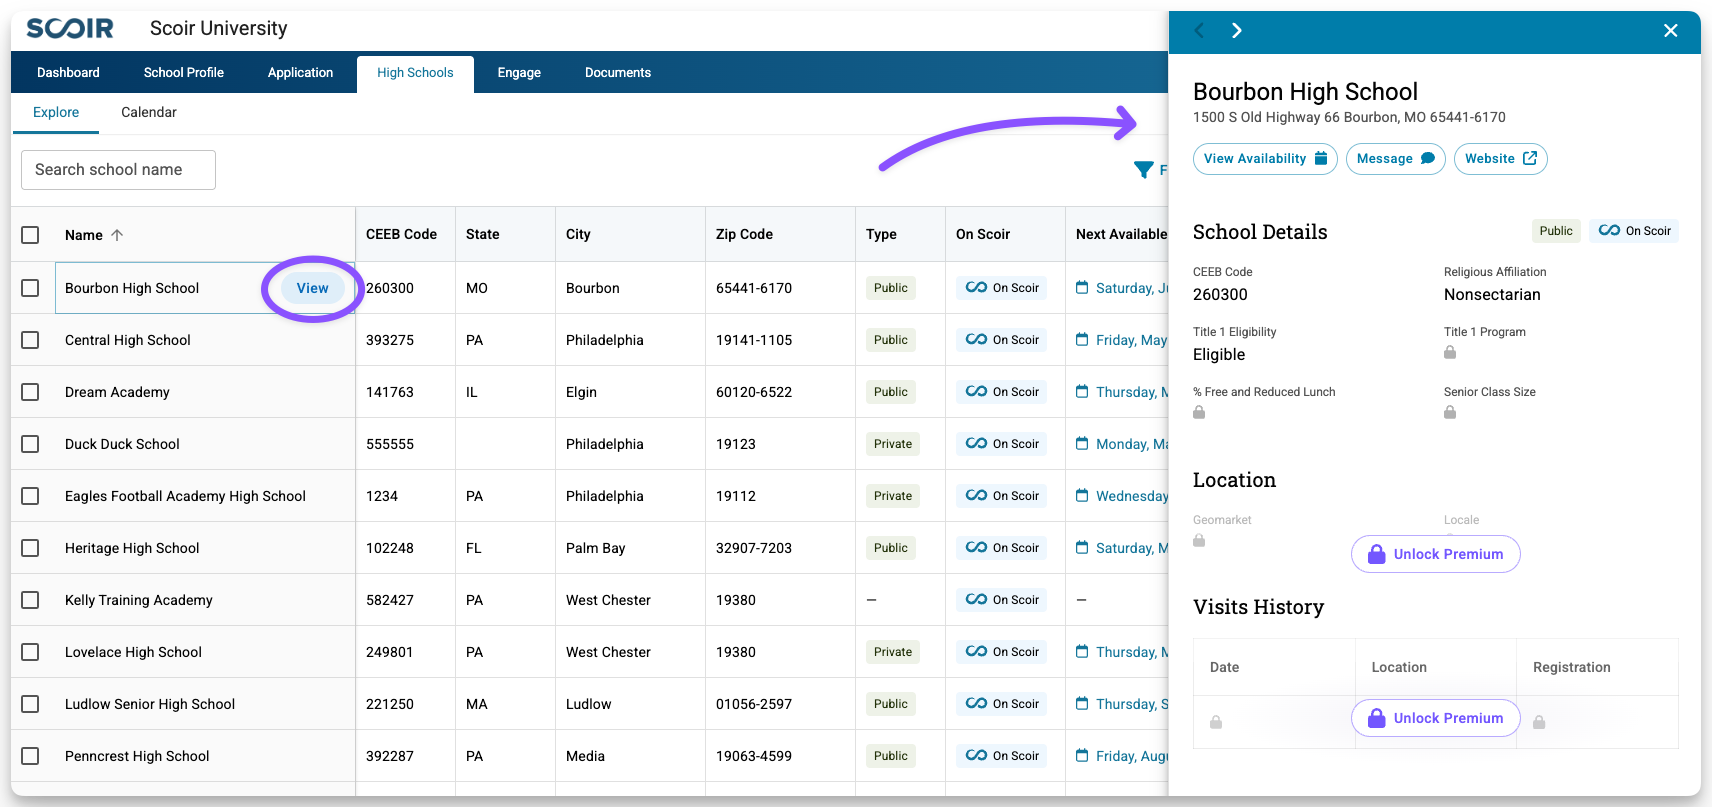Click the Lovelace High School name
Viewport: 1712px width, 807px height.
click(x=133, y=652)
